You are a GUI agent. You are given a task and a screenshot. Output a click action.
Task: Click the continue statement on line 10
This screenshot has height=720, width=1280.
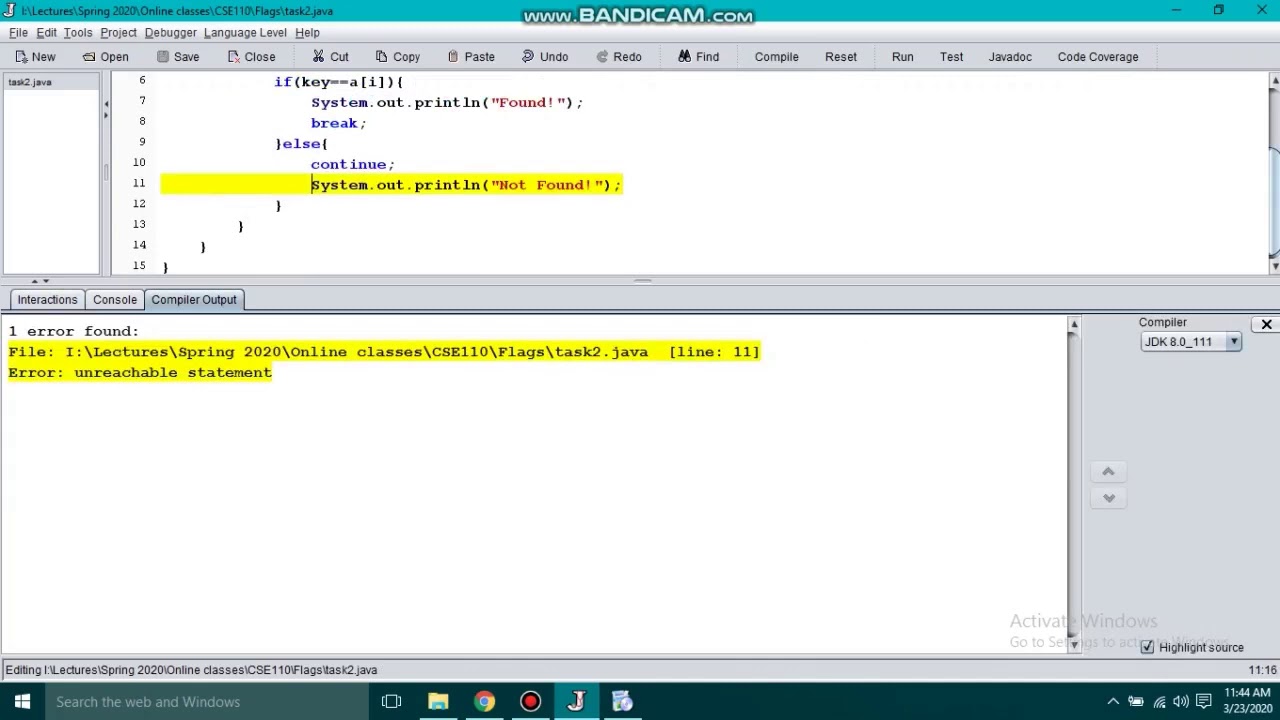[352, 164]
